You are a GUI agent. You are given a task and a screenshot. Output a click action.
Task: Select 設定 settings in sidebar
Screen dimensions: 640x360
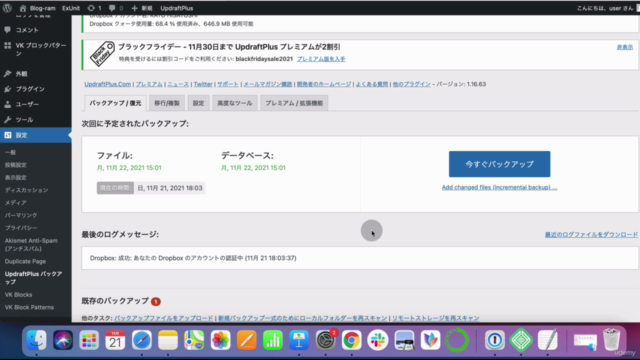pos(36,135)
